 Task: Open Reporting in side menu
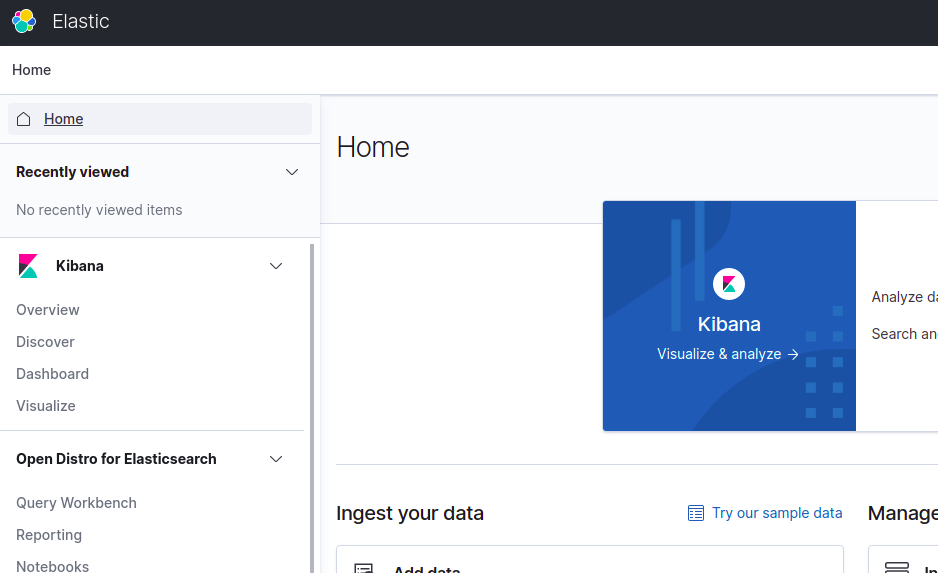49,535
